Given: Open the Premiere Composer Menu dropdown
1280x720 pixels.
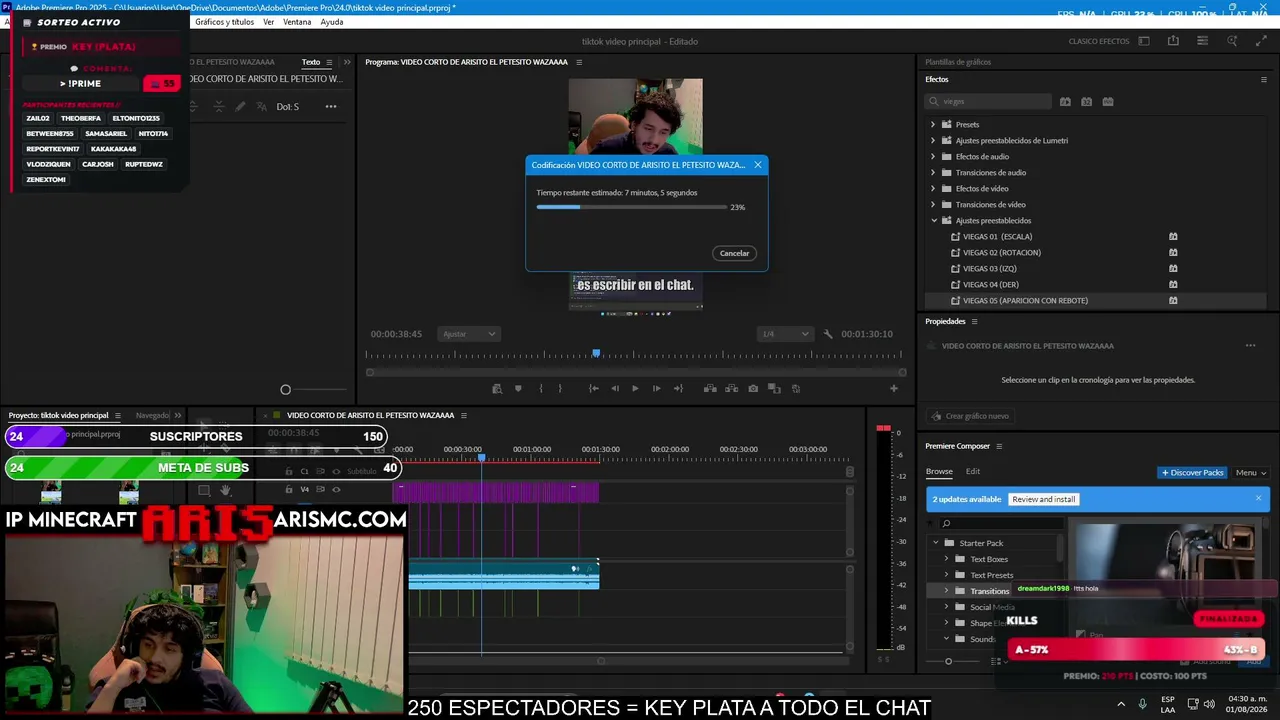Looking at the screenshot, I should tap(1250, 473).
